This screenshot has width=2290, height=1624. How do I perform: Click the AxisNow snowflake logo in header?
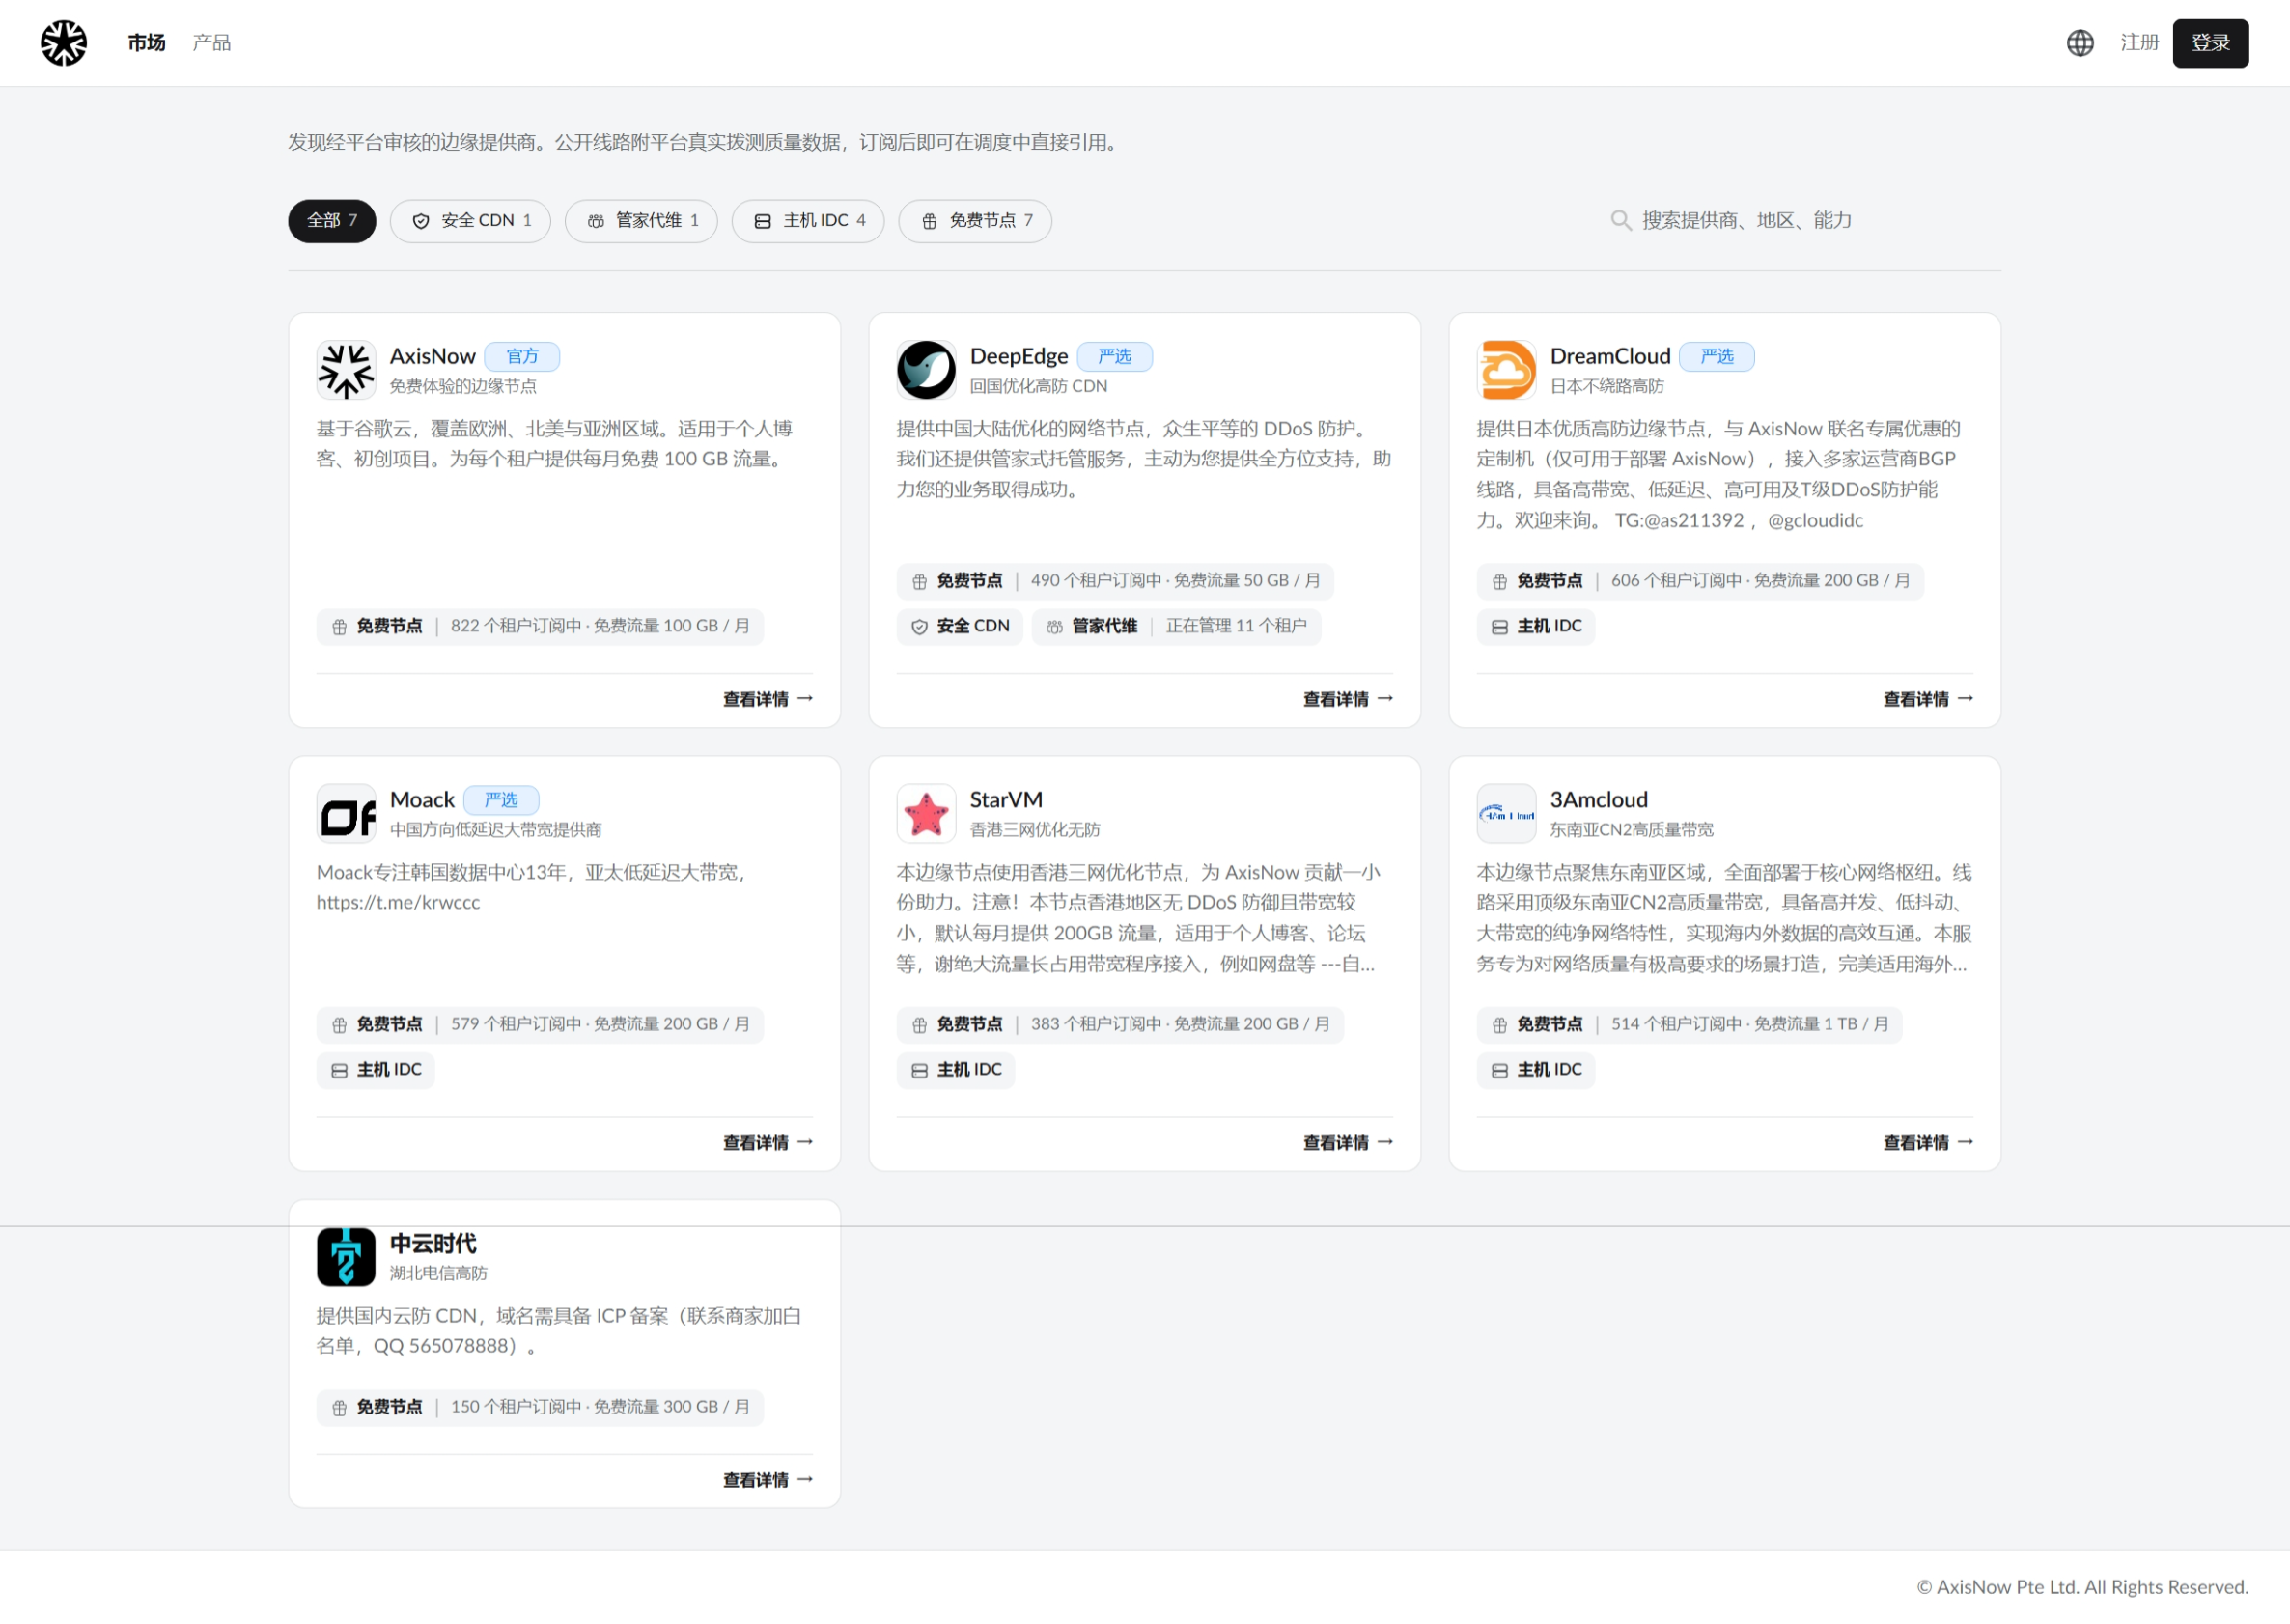click(63, 43)
